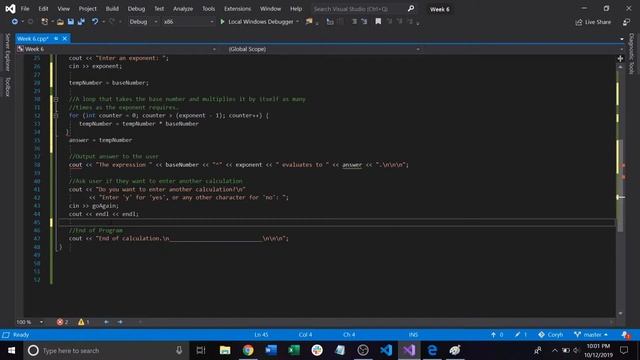Click the Type here to search taskbar box

(106, 350)
